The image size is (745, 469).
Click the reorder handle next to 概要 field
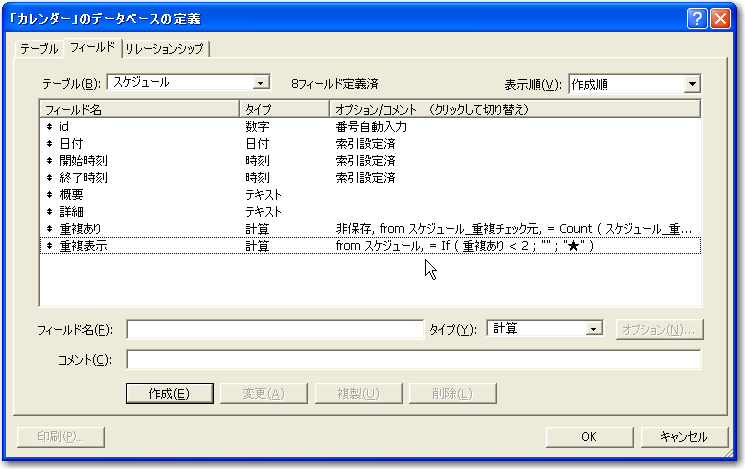click(49, 195)
